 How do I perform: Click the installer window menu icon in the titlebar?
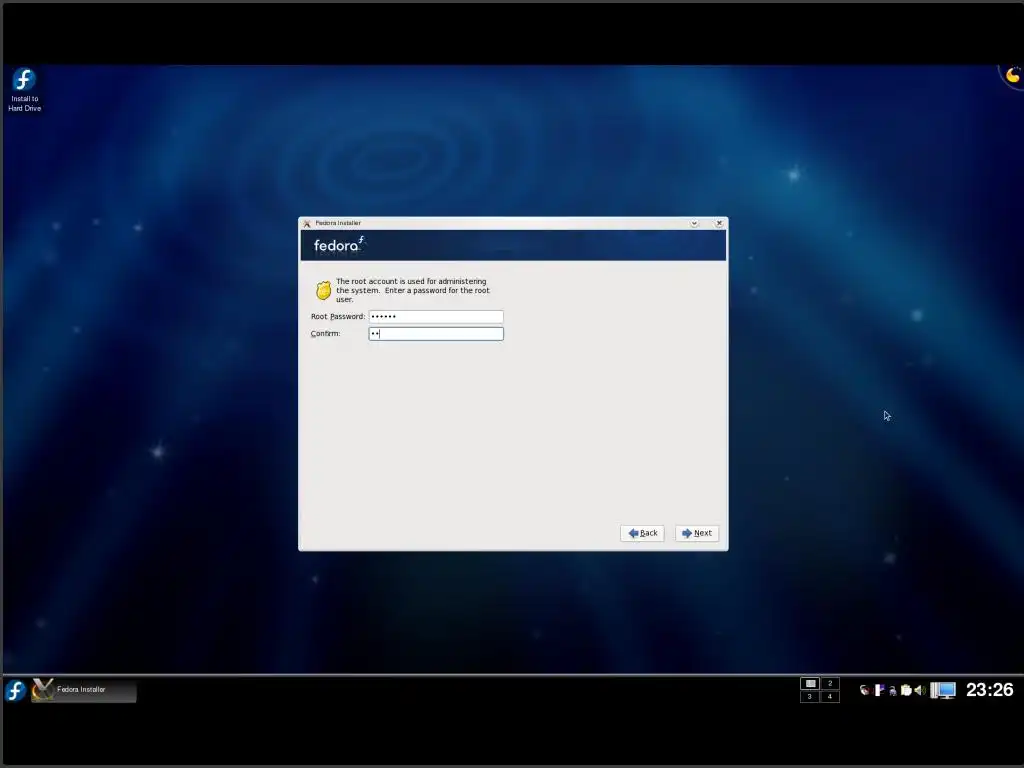307,223
